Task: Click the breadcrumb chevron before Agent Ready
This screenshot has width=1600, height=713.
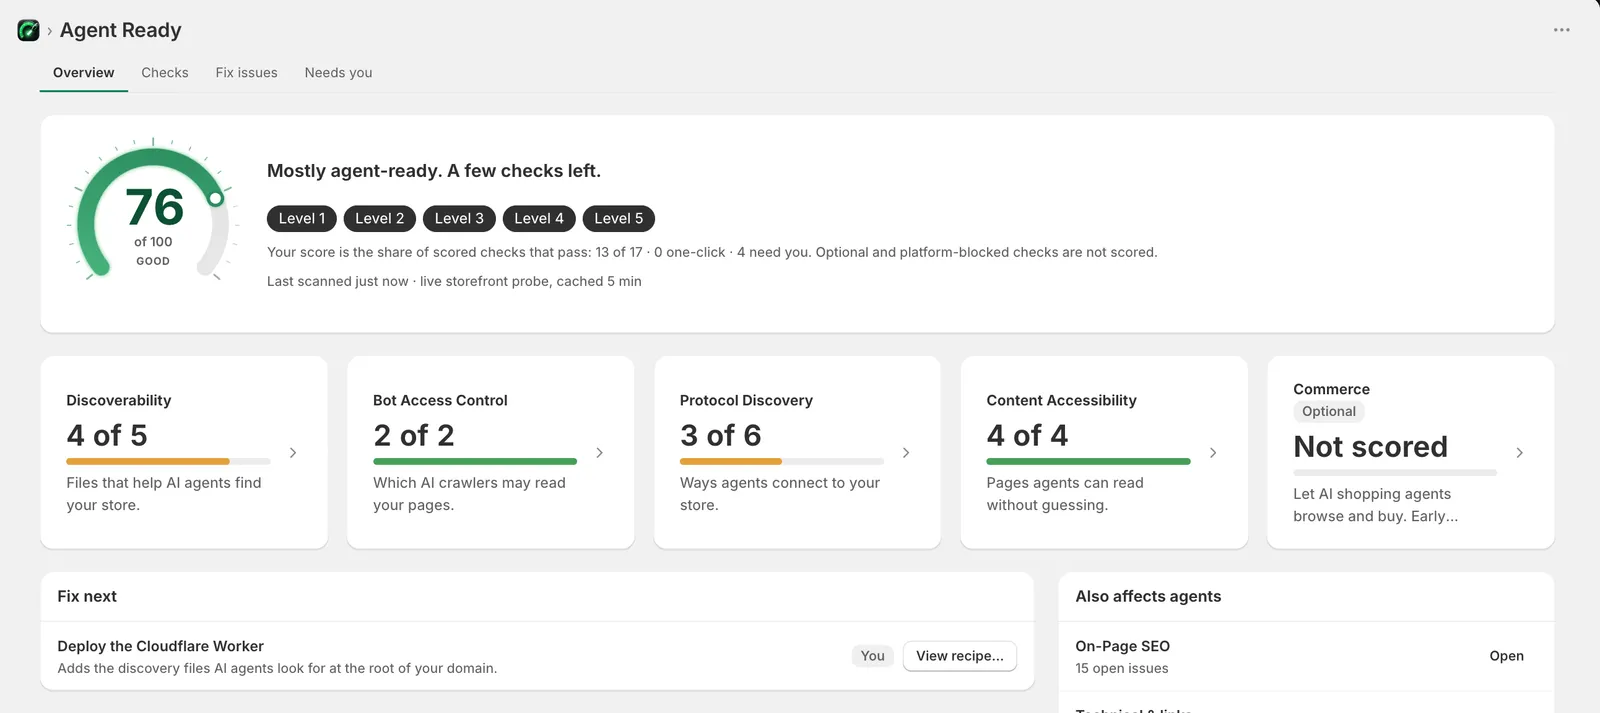Action: coord(49,31)
